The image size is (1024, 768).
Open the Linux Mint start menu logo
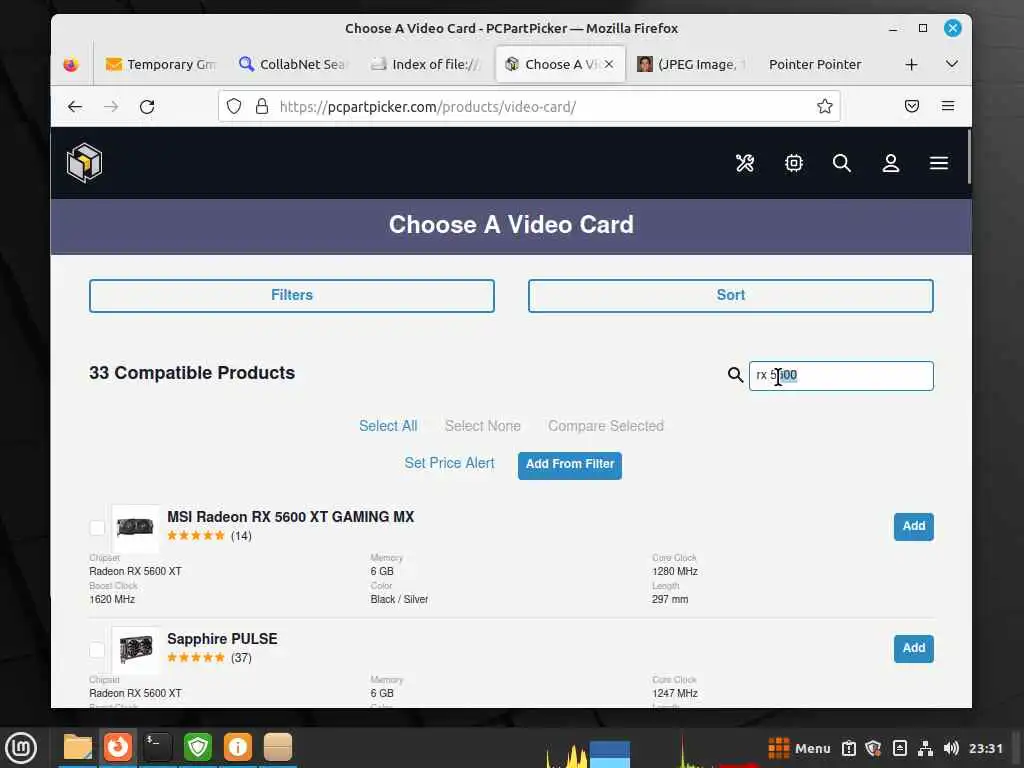[21, 748]
